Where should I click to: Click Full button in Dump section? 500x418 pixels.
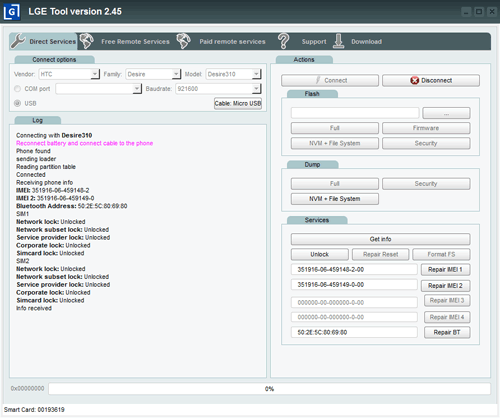[335, 184]
